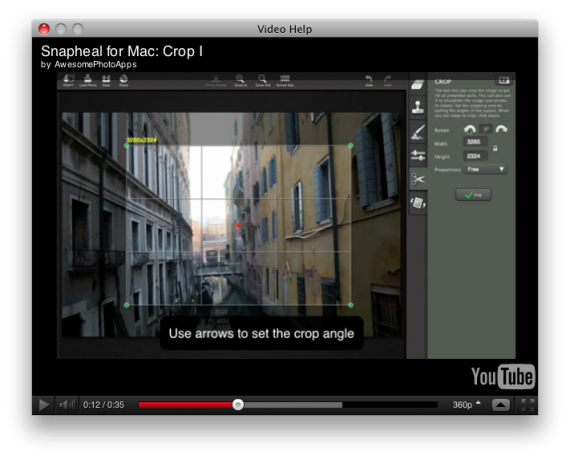The height and width of the screenshot is (459, 570).
Task: Select the Rotate image tool
Action: [x=418, y=202]
